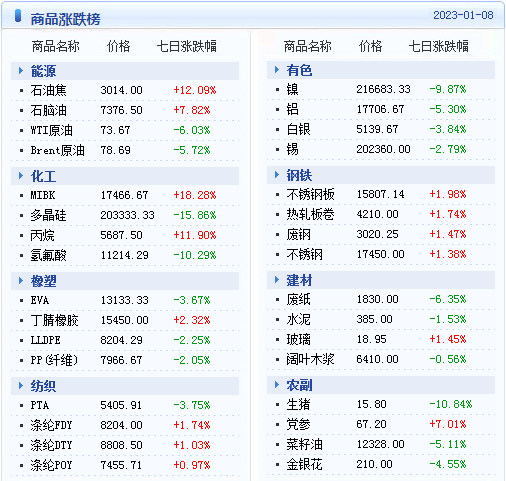The image size is (506, 481).
Task: Open the 石油焦 commodity
Action: point(48,90)
